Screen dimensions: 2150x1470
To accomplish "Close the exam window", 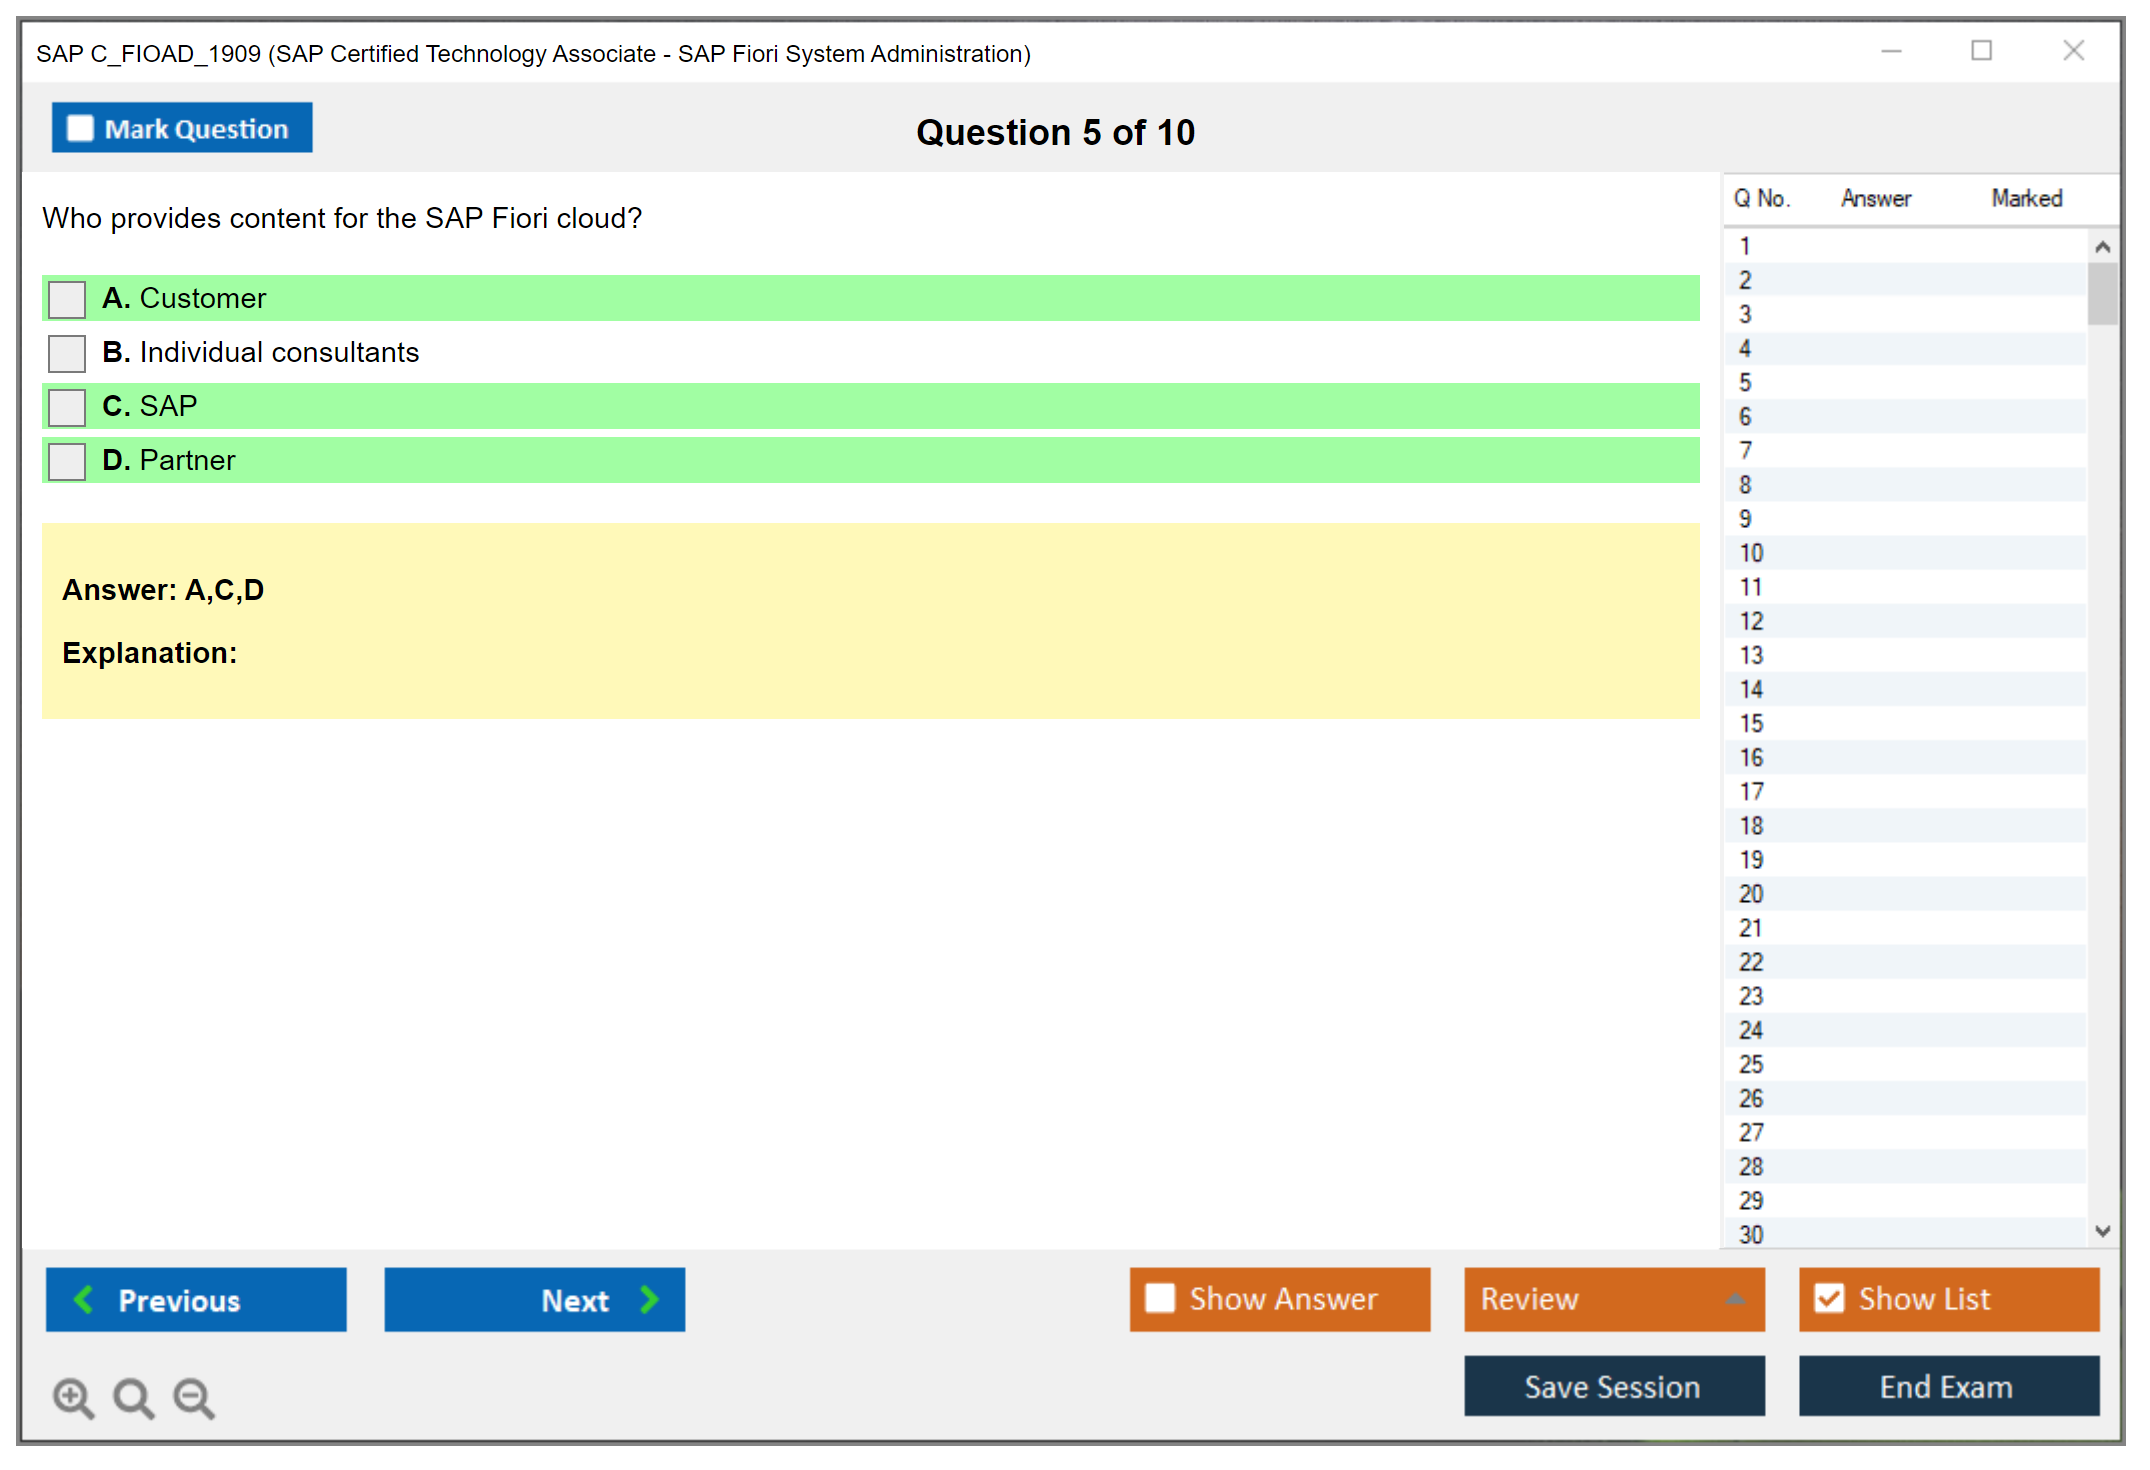I will coord(2073,51).
